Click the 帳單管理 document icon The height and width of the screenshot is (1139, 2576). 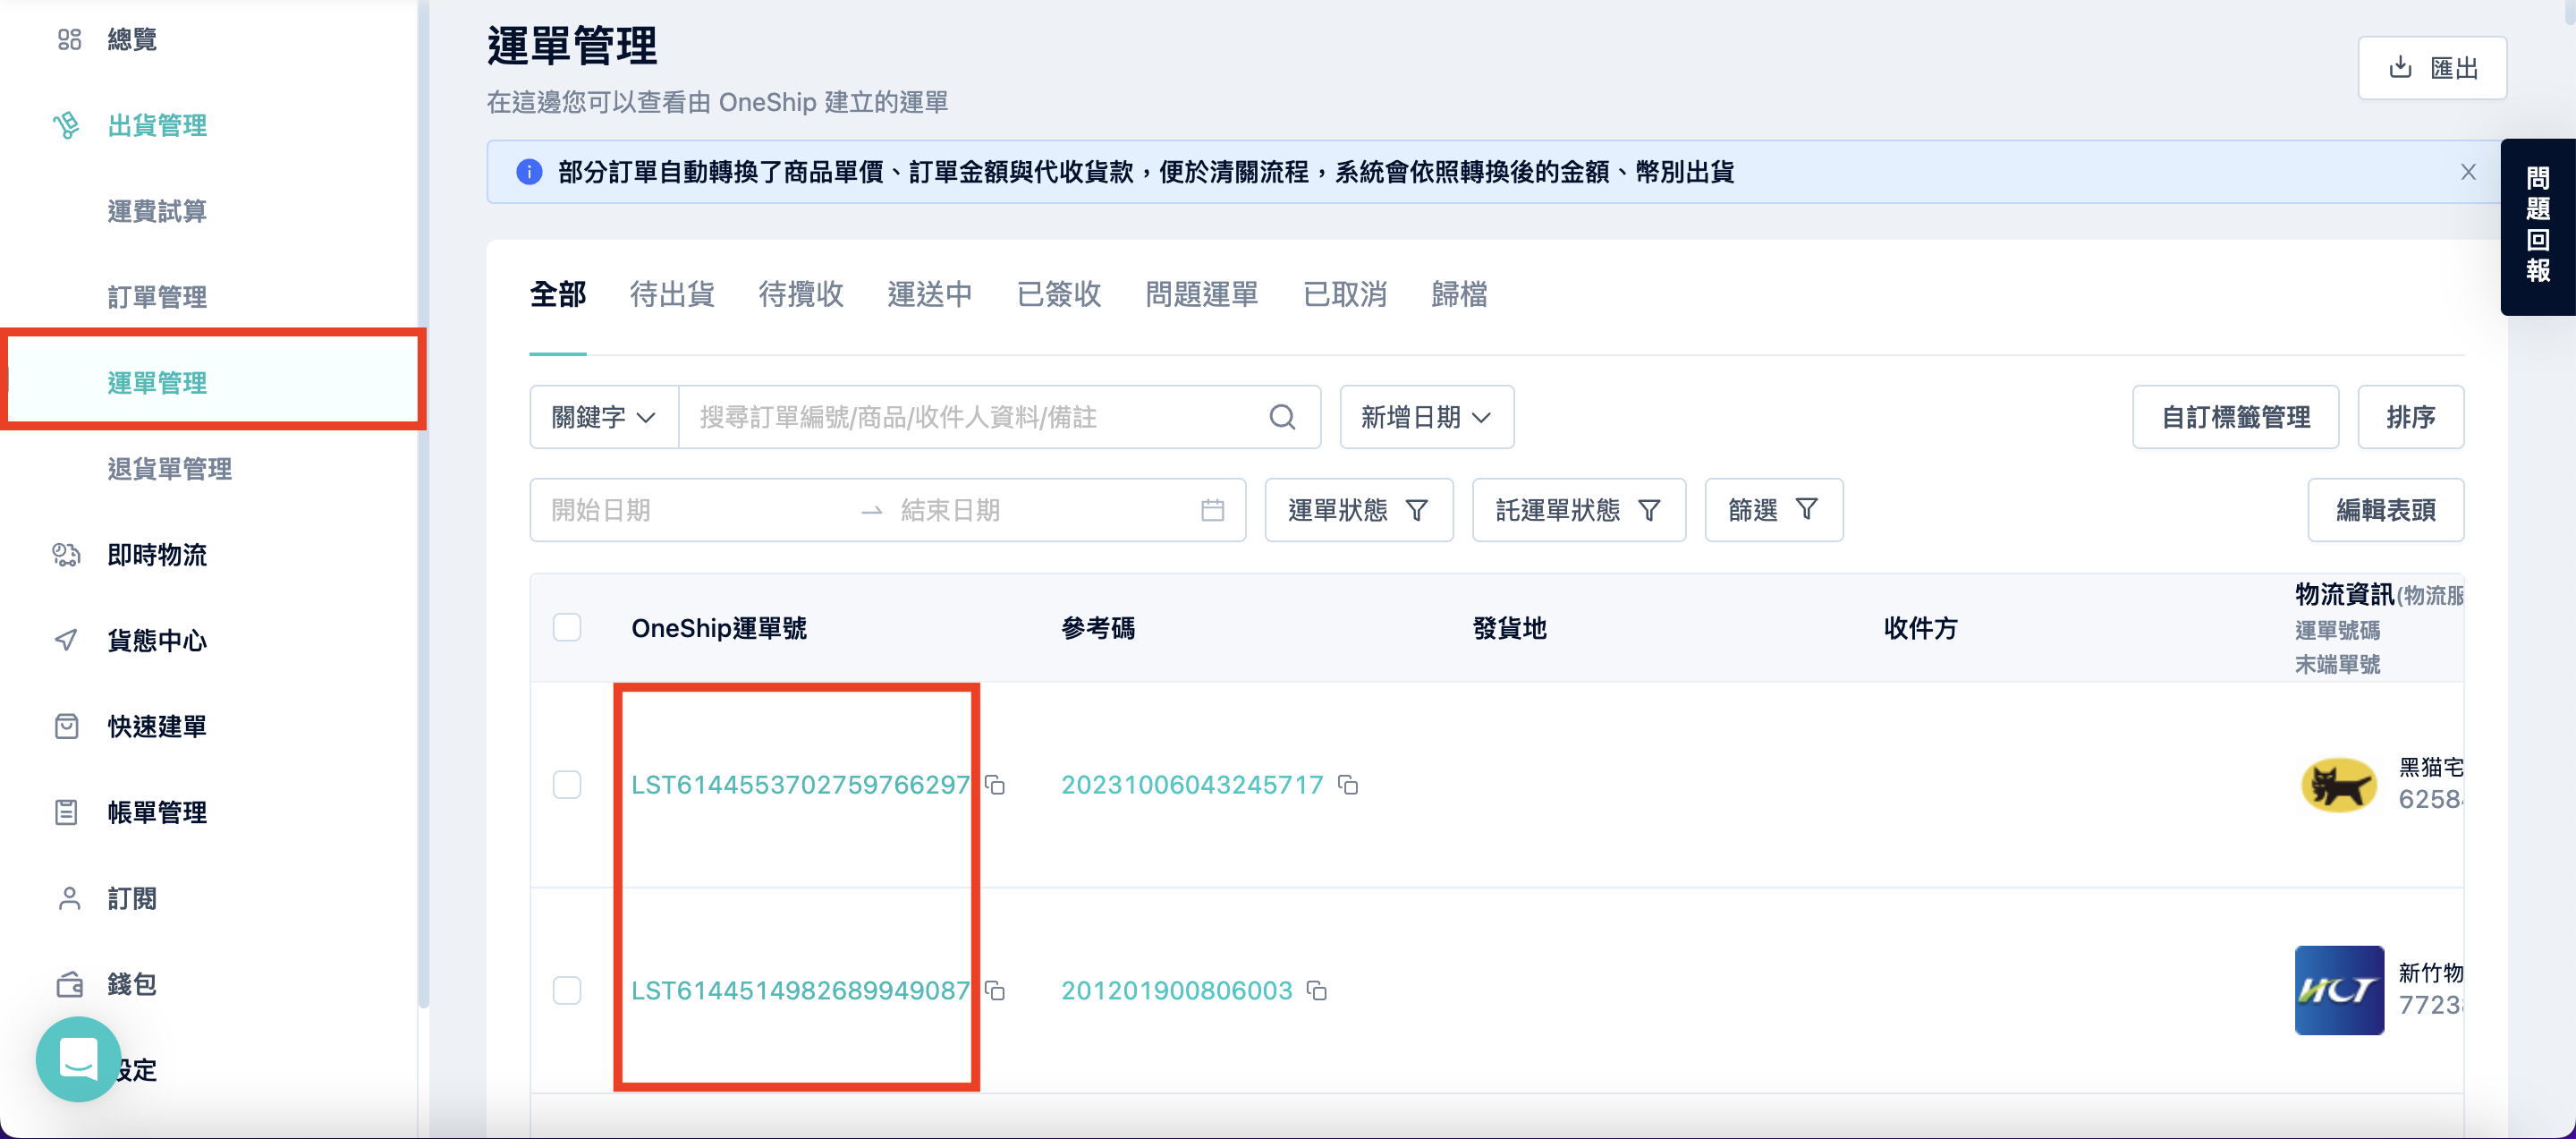coord(66,812)
